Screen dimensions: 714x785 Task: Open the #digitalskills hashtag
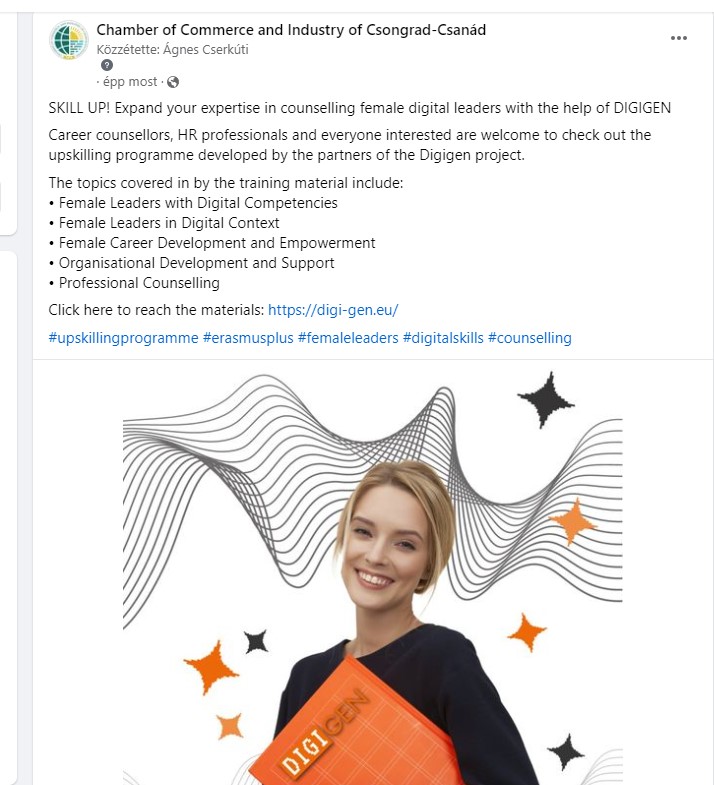point(443,338)
